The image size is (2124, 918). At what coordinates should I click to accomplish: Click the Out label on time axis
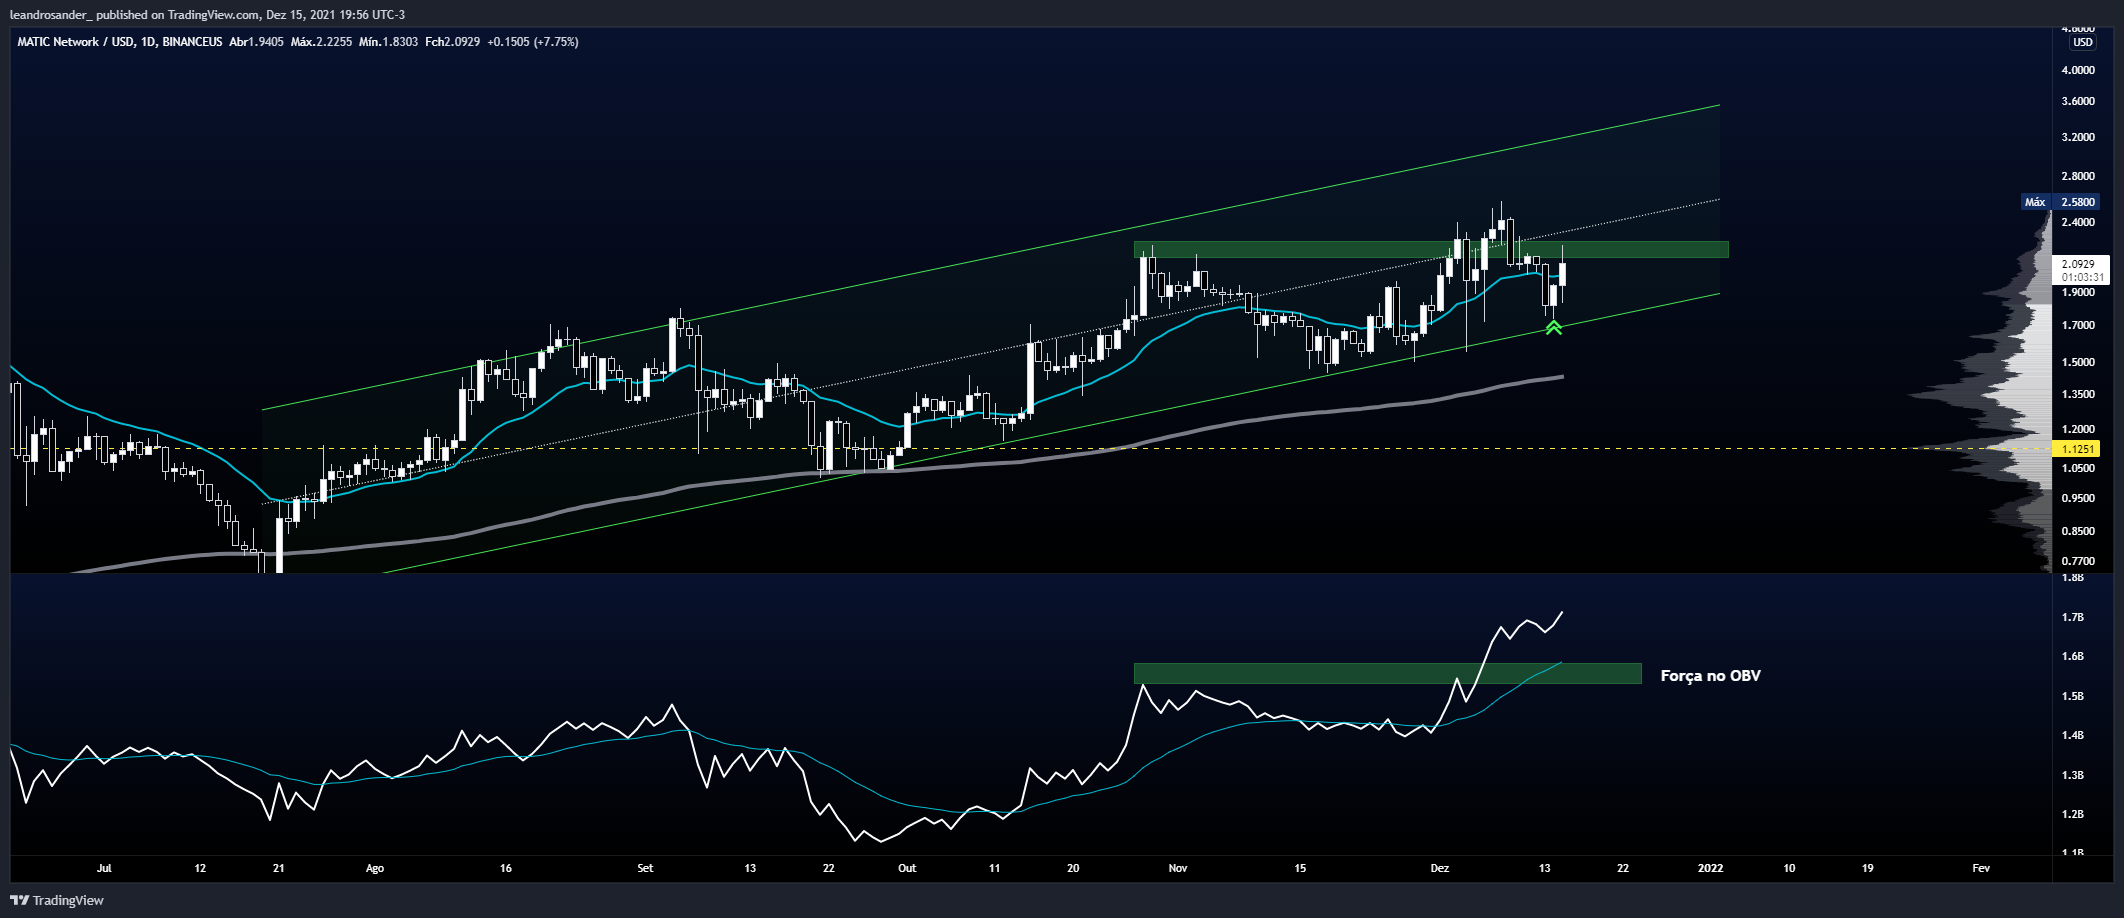pyautogui.click(x=907, y=868)
